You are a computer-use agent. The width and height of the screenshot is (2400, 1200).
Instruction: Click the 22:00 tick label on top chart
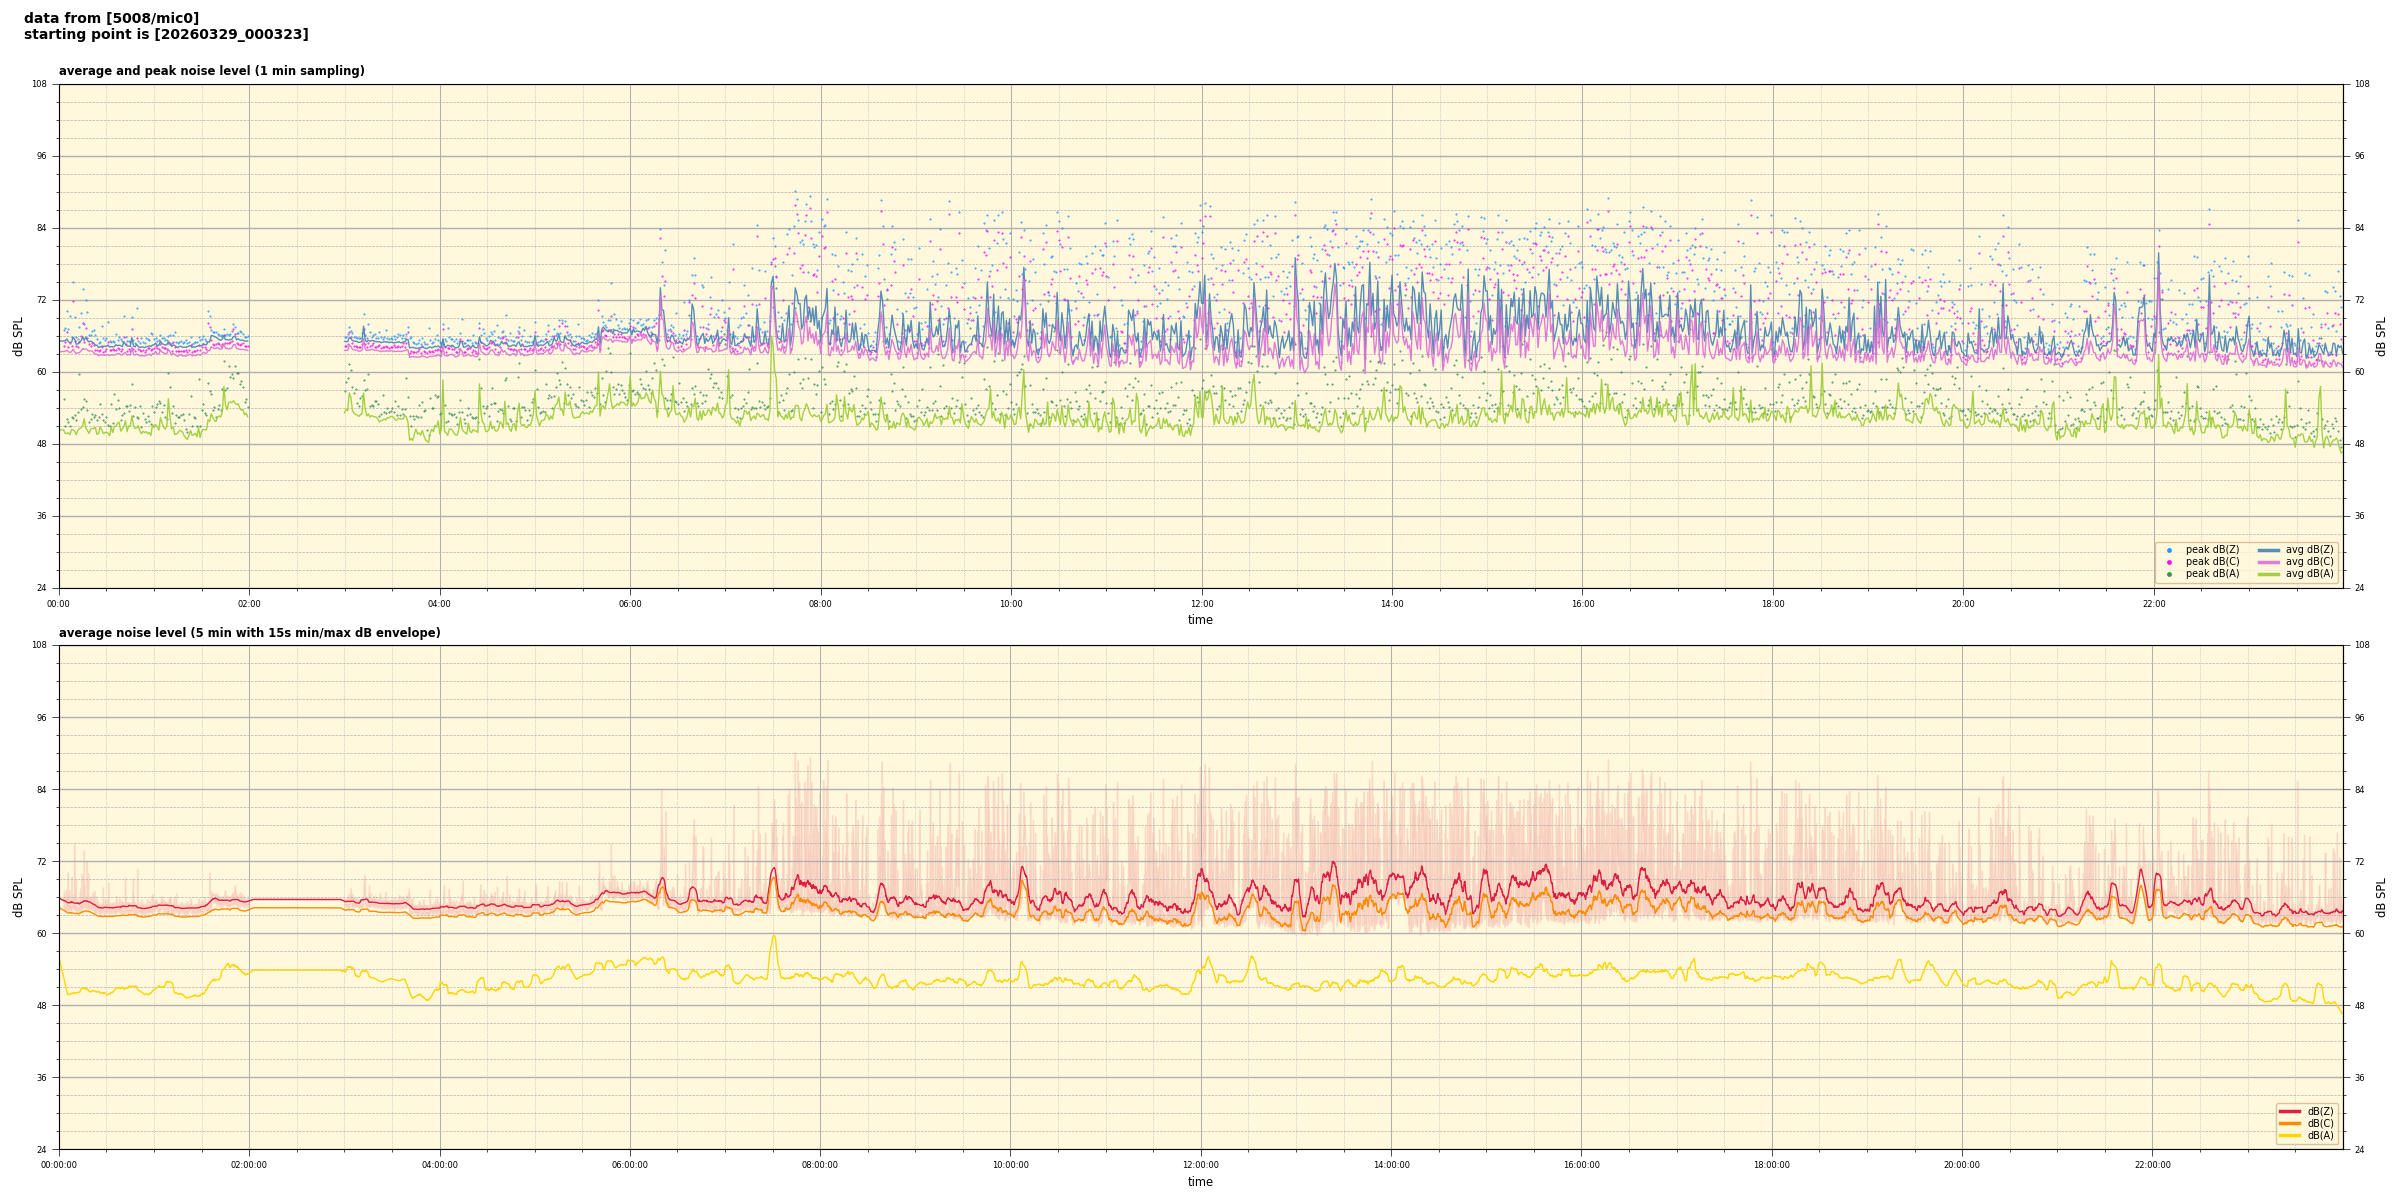[x=2153, y=604]
